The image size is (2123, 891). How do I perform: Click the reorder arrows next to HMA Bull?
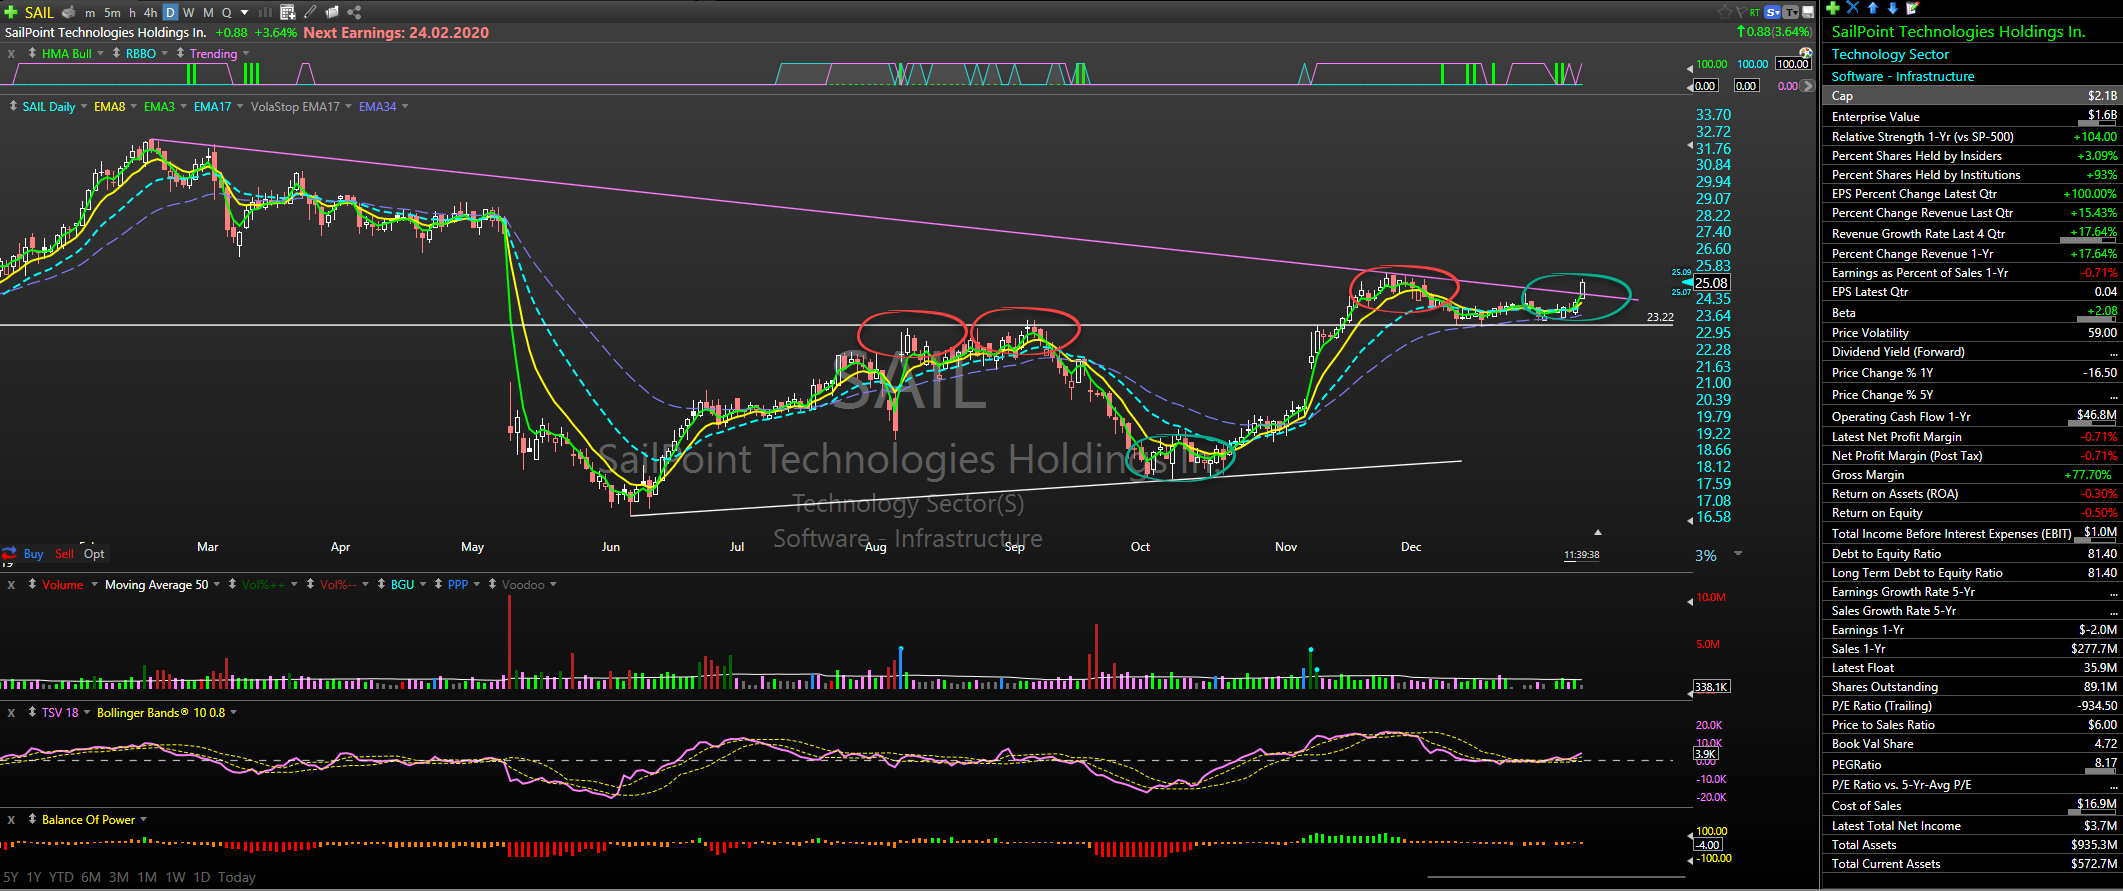click(x=32, y=53)
